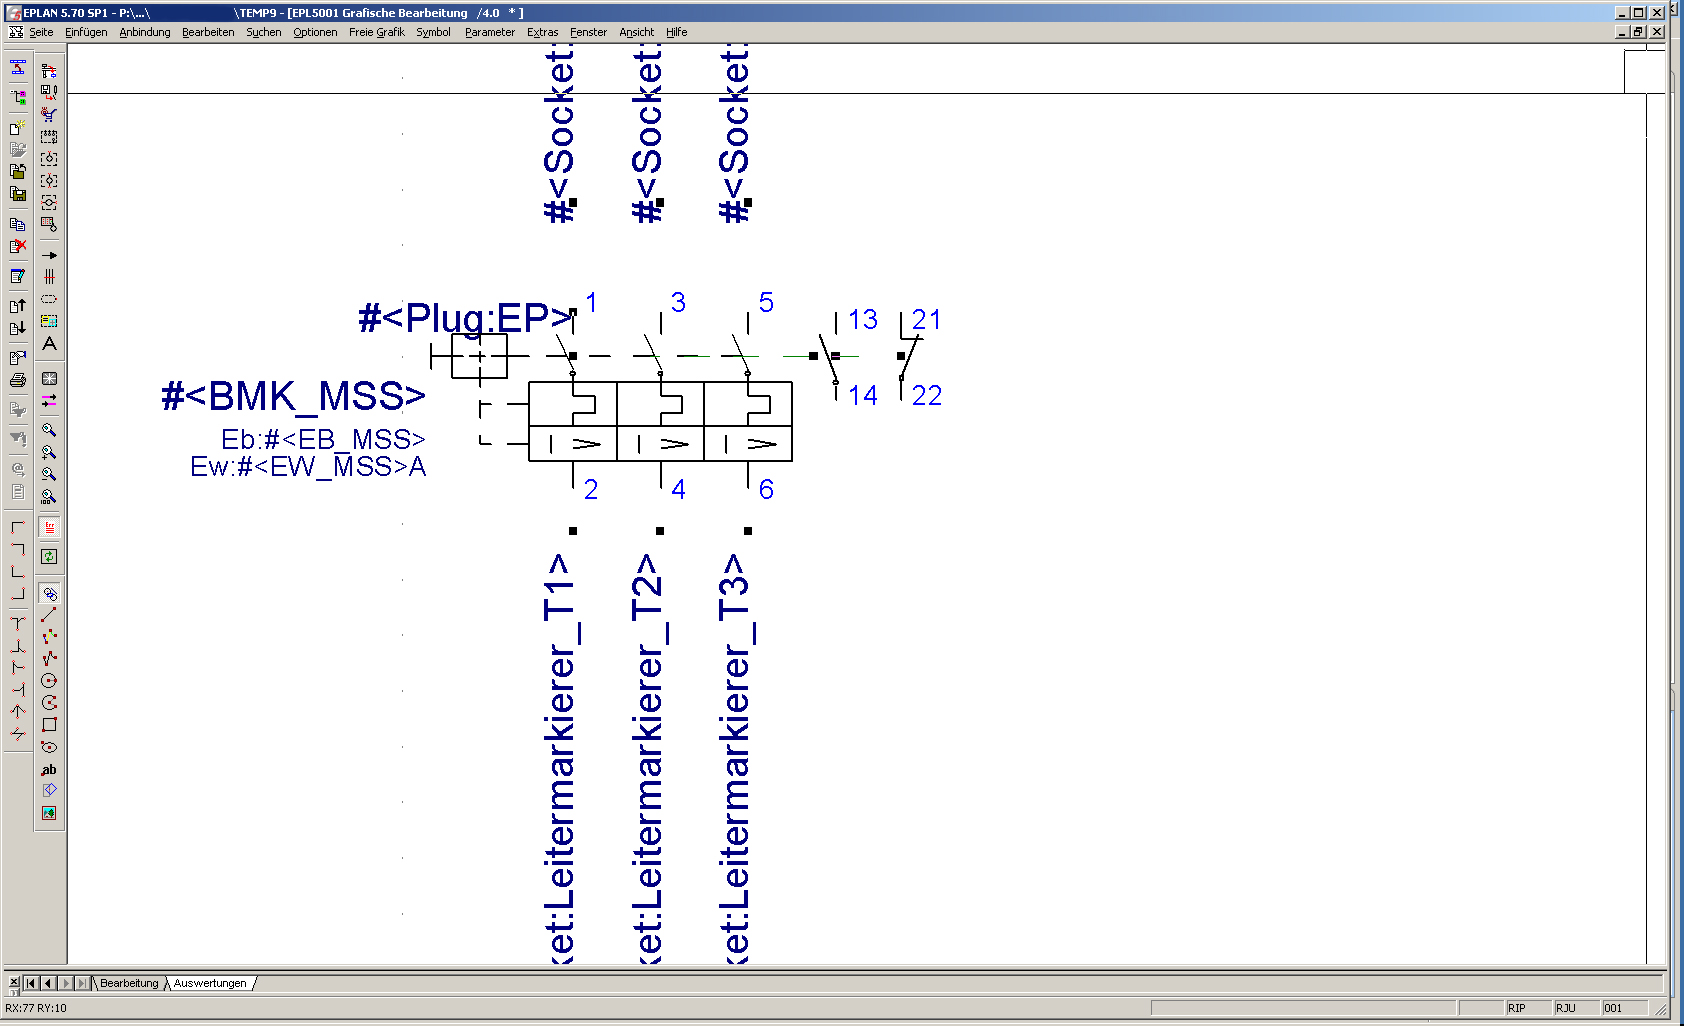Click the 'ab' free text tool
This screenshot has height=1026, width=1684.
click(x=49, y=769)
